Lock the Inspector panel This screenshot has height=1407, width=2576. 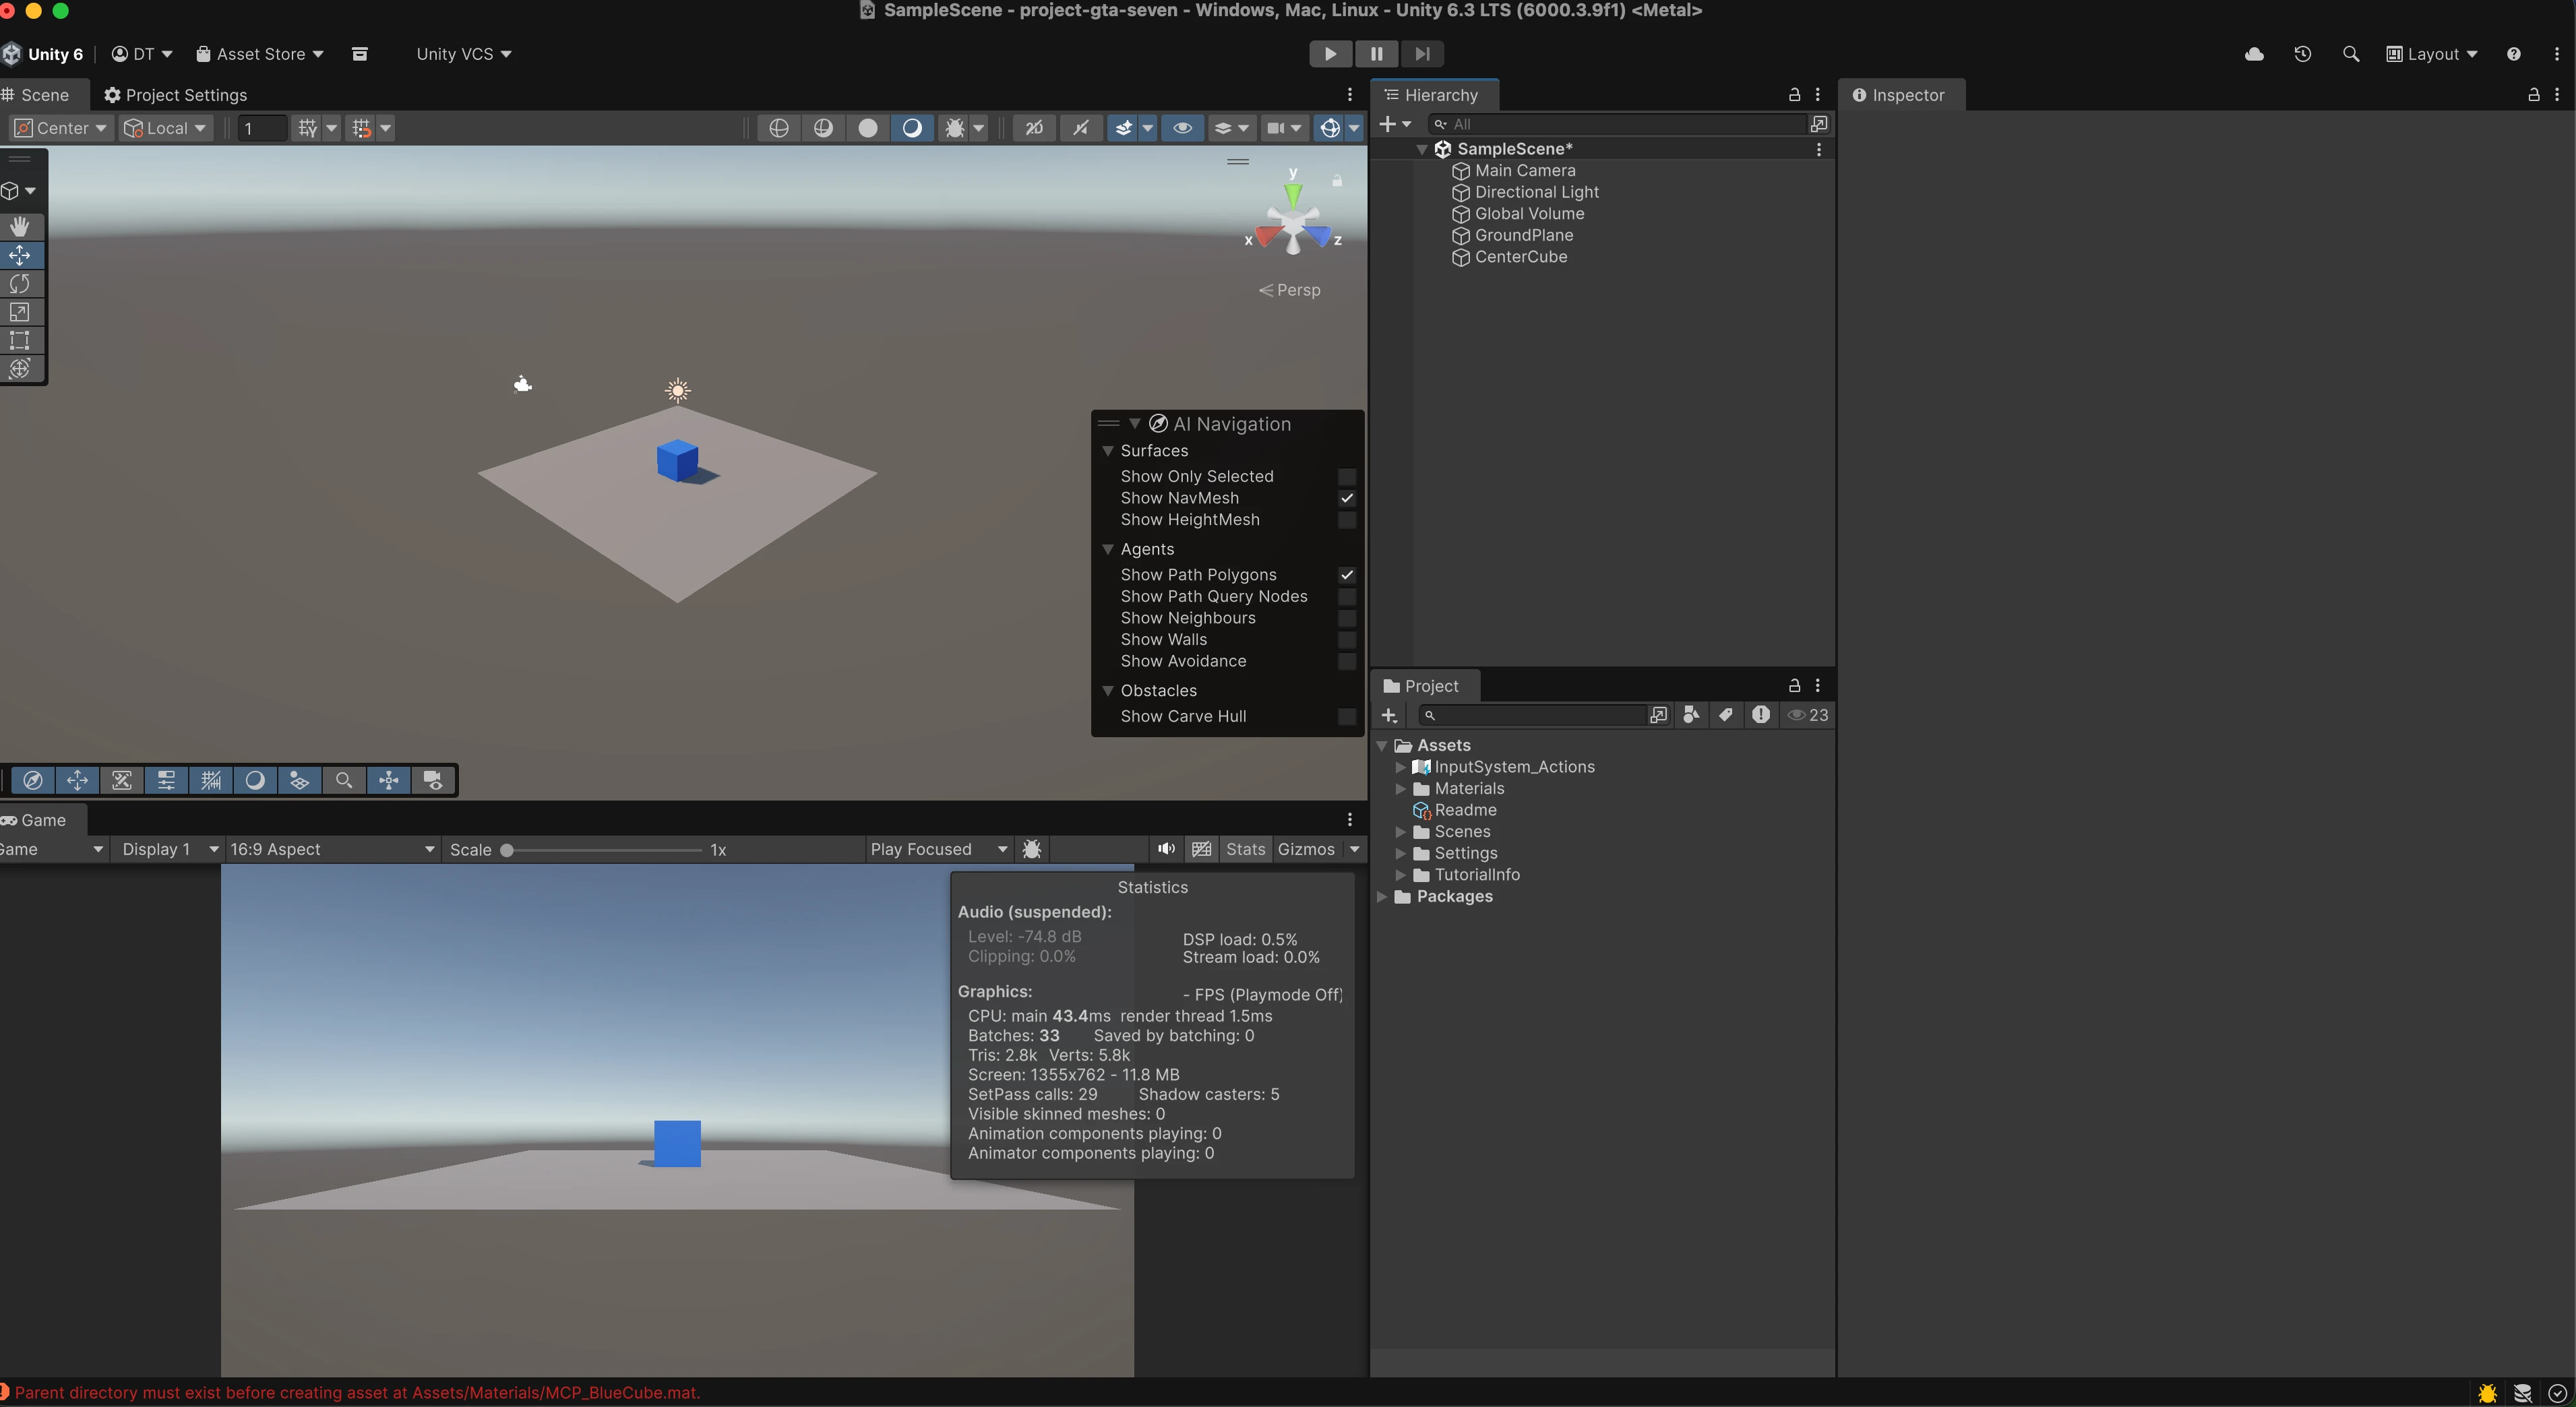(2534, 95)
